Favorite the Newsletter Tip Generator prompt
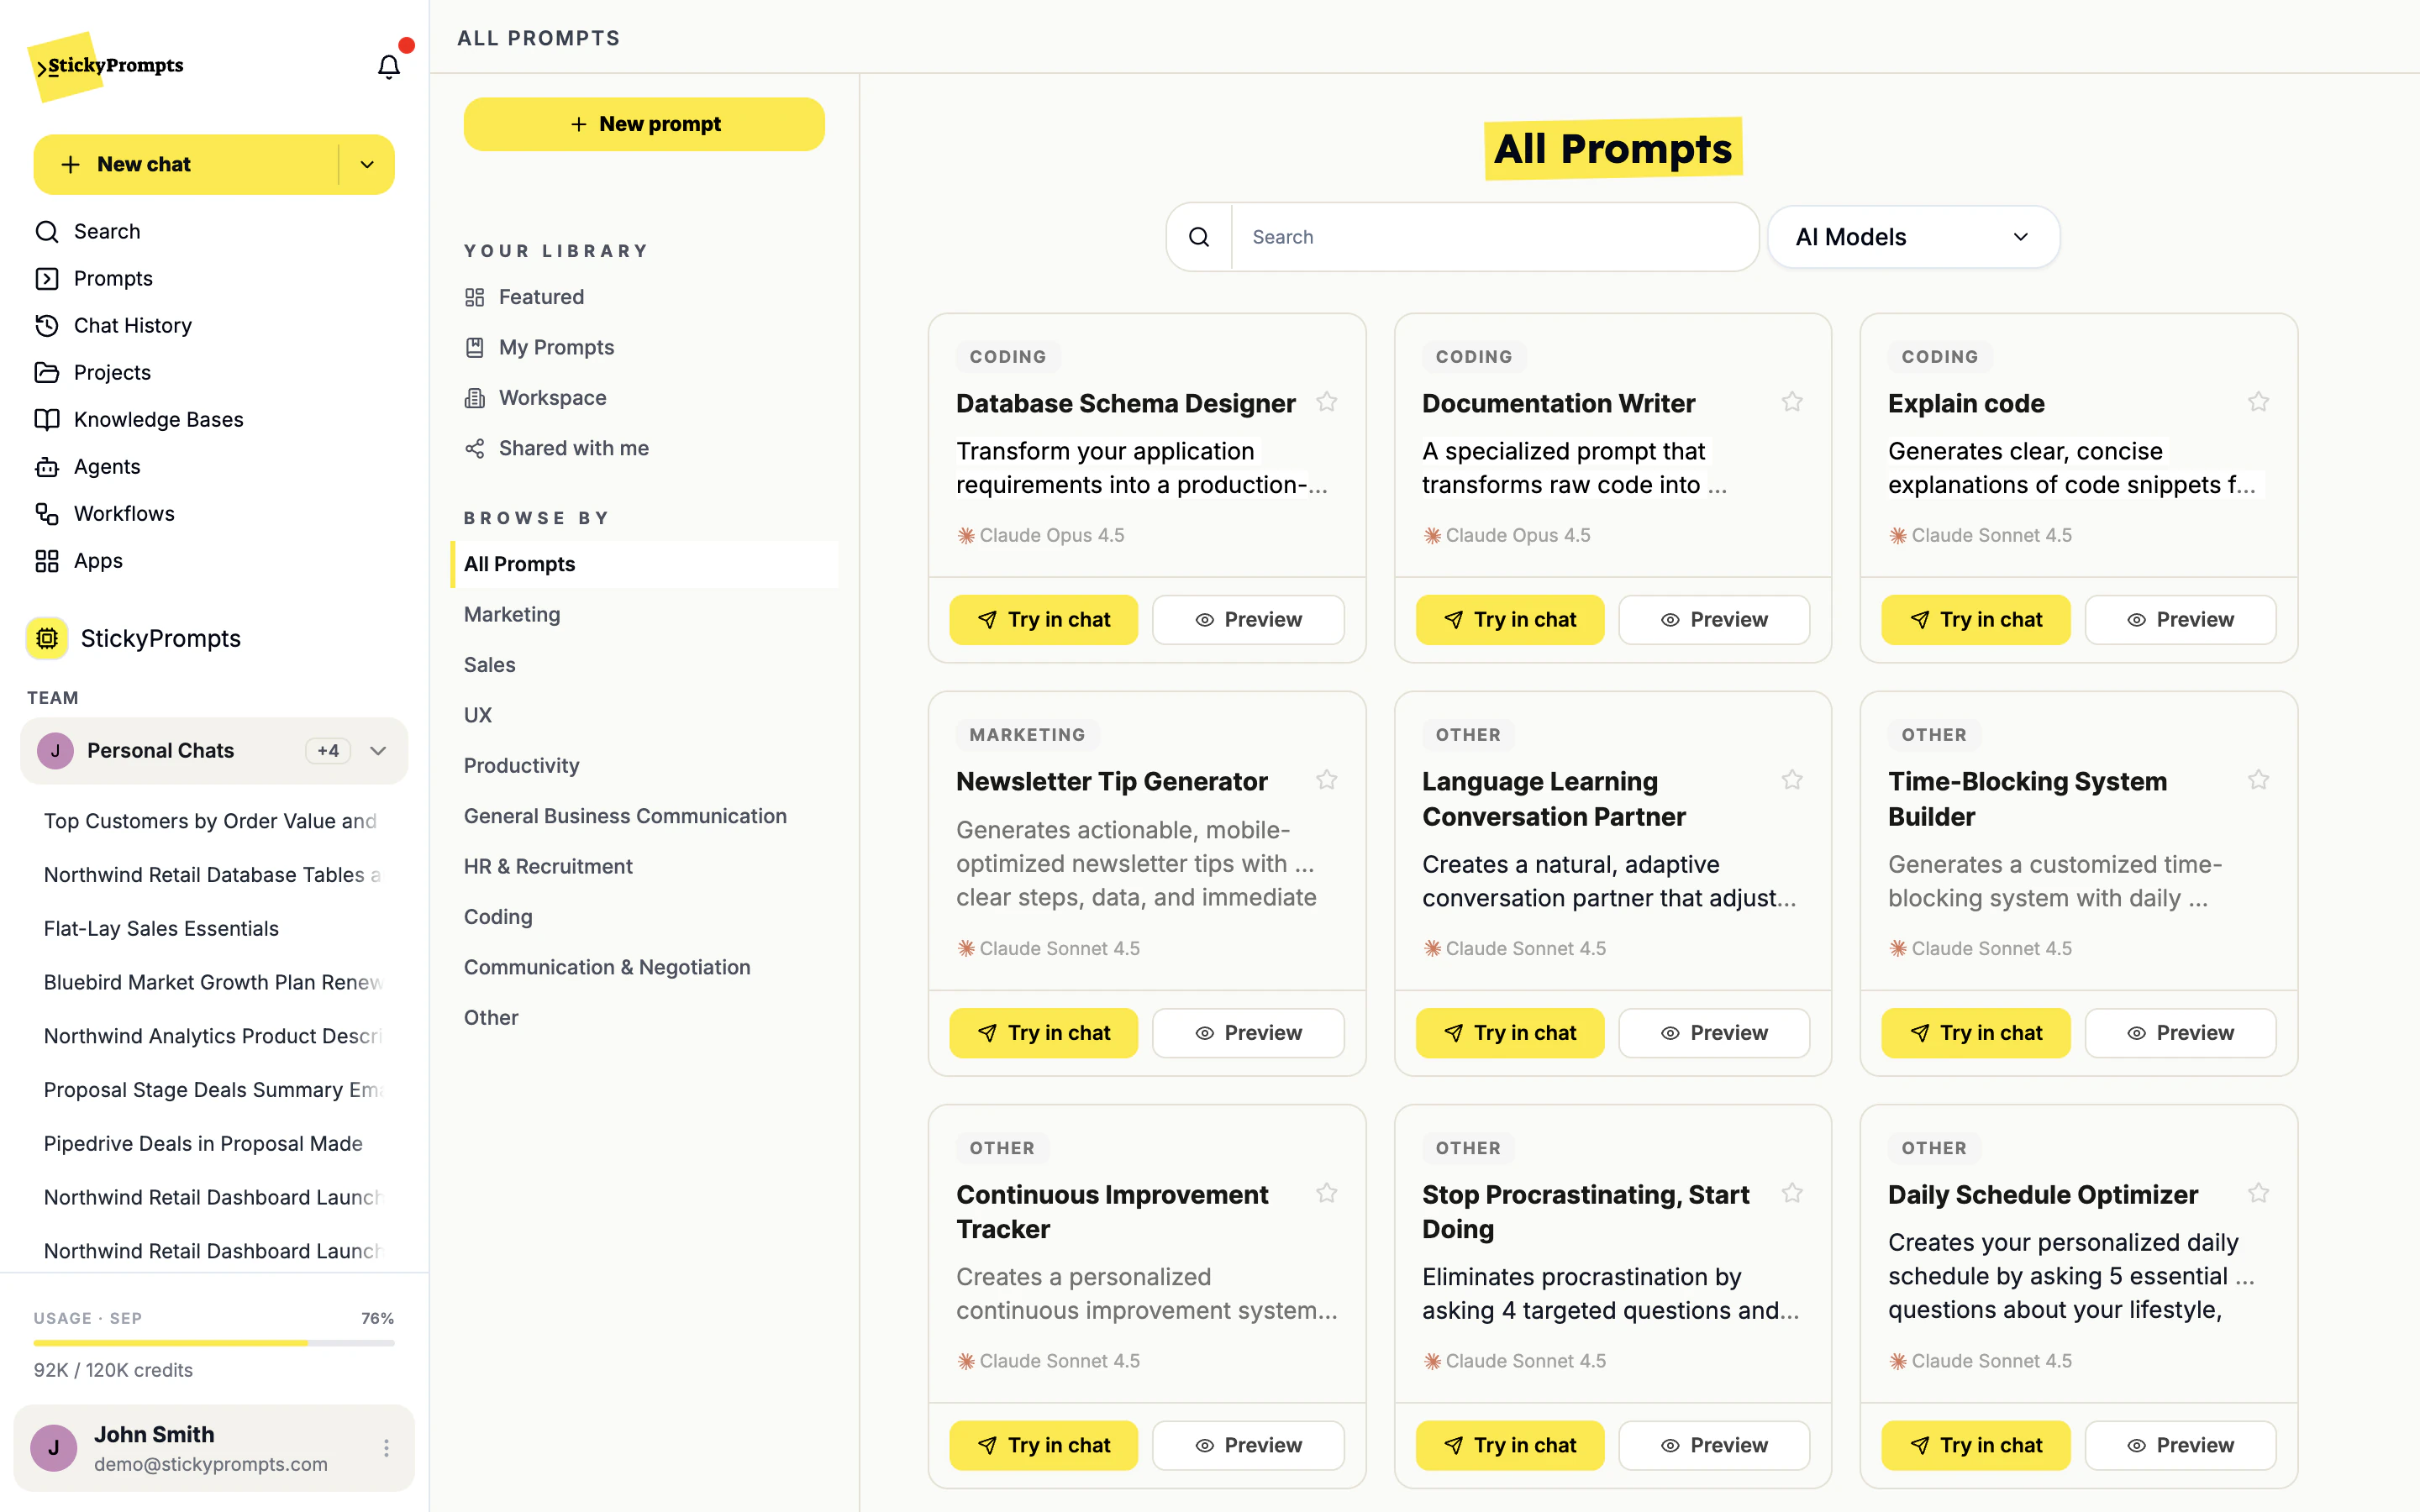Viewport: 2420px width, 1512px height. coord(1326,780)
